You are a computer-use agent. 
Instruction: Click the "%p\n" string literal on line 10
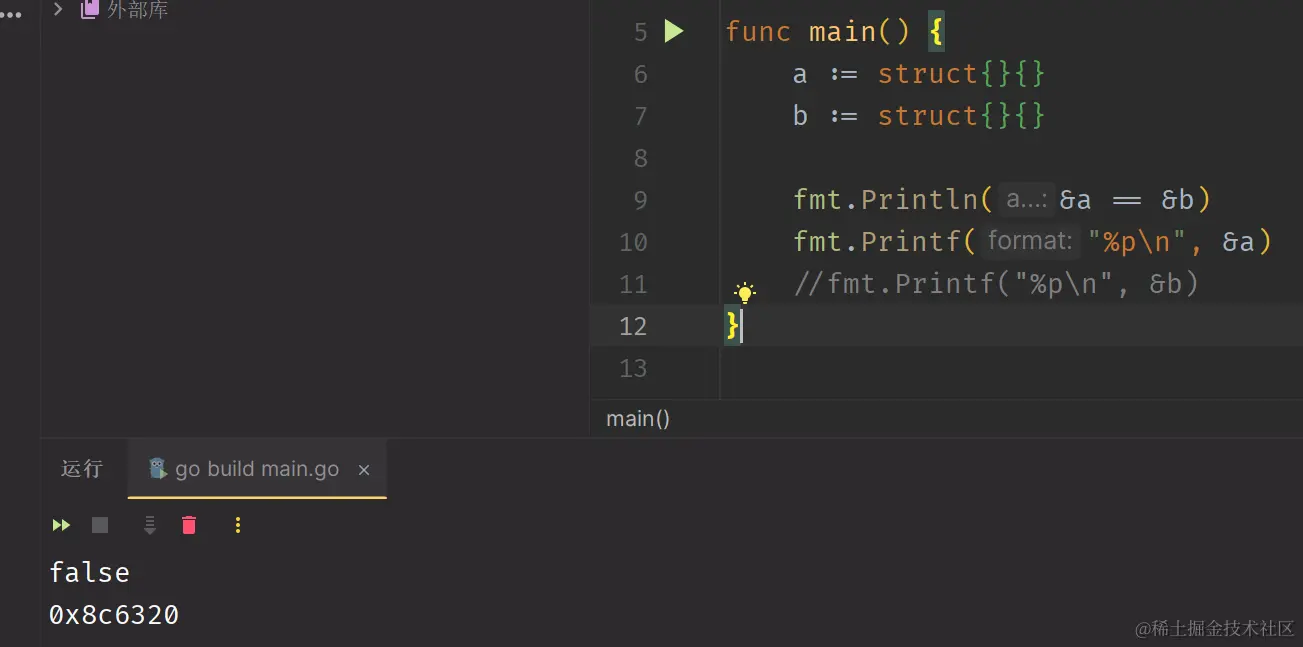1137,242
